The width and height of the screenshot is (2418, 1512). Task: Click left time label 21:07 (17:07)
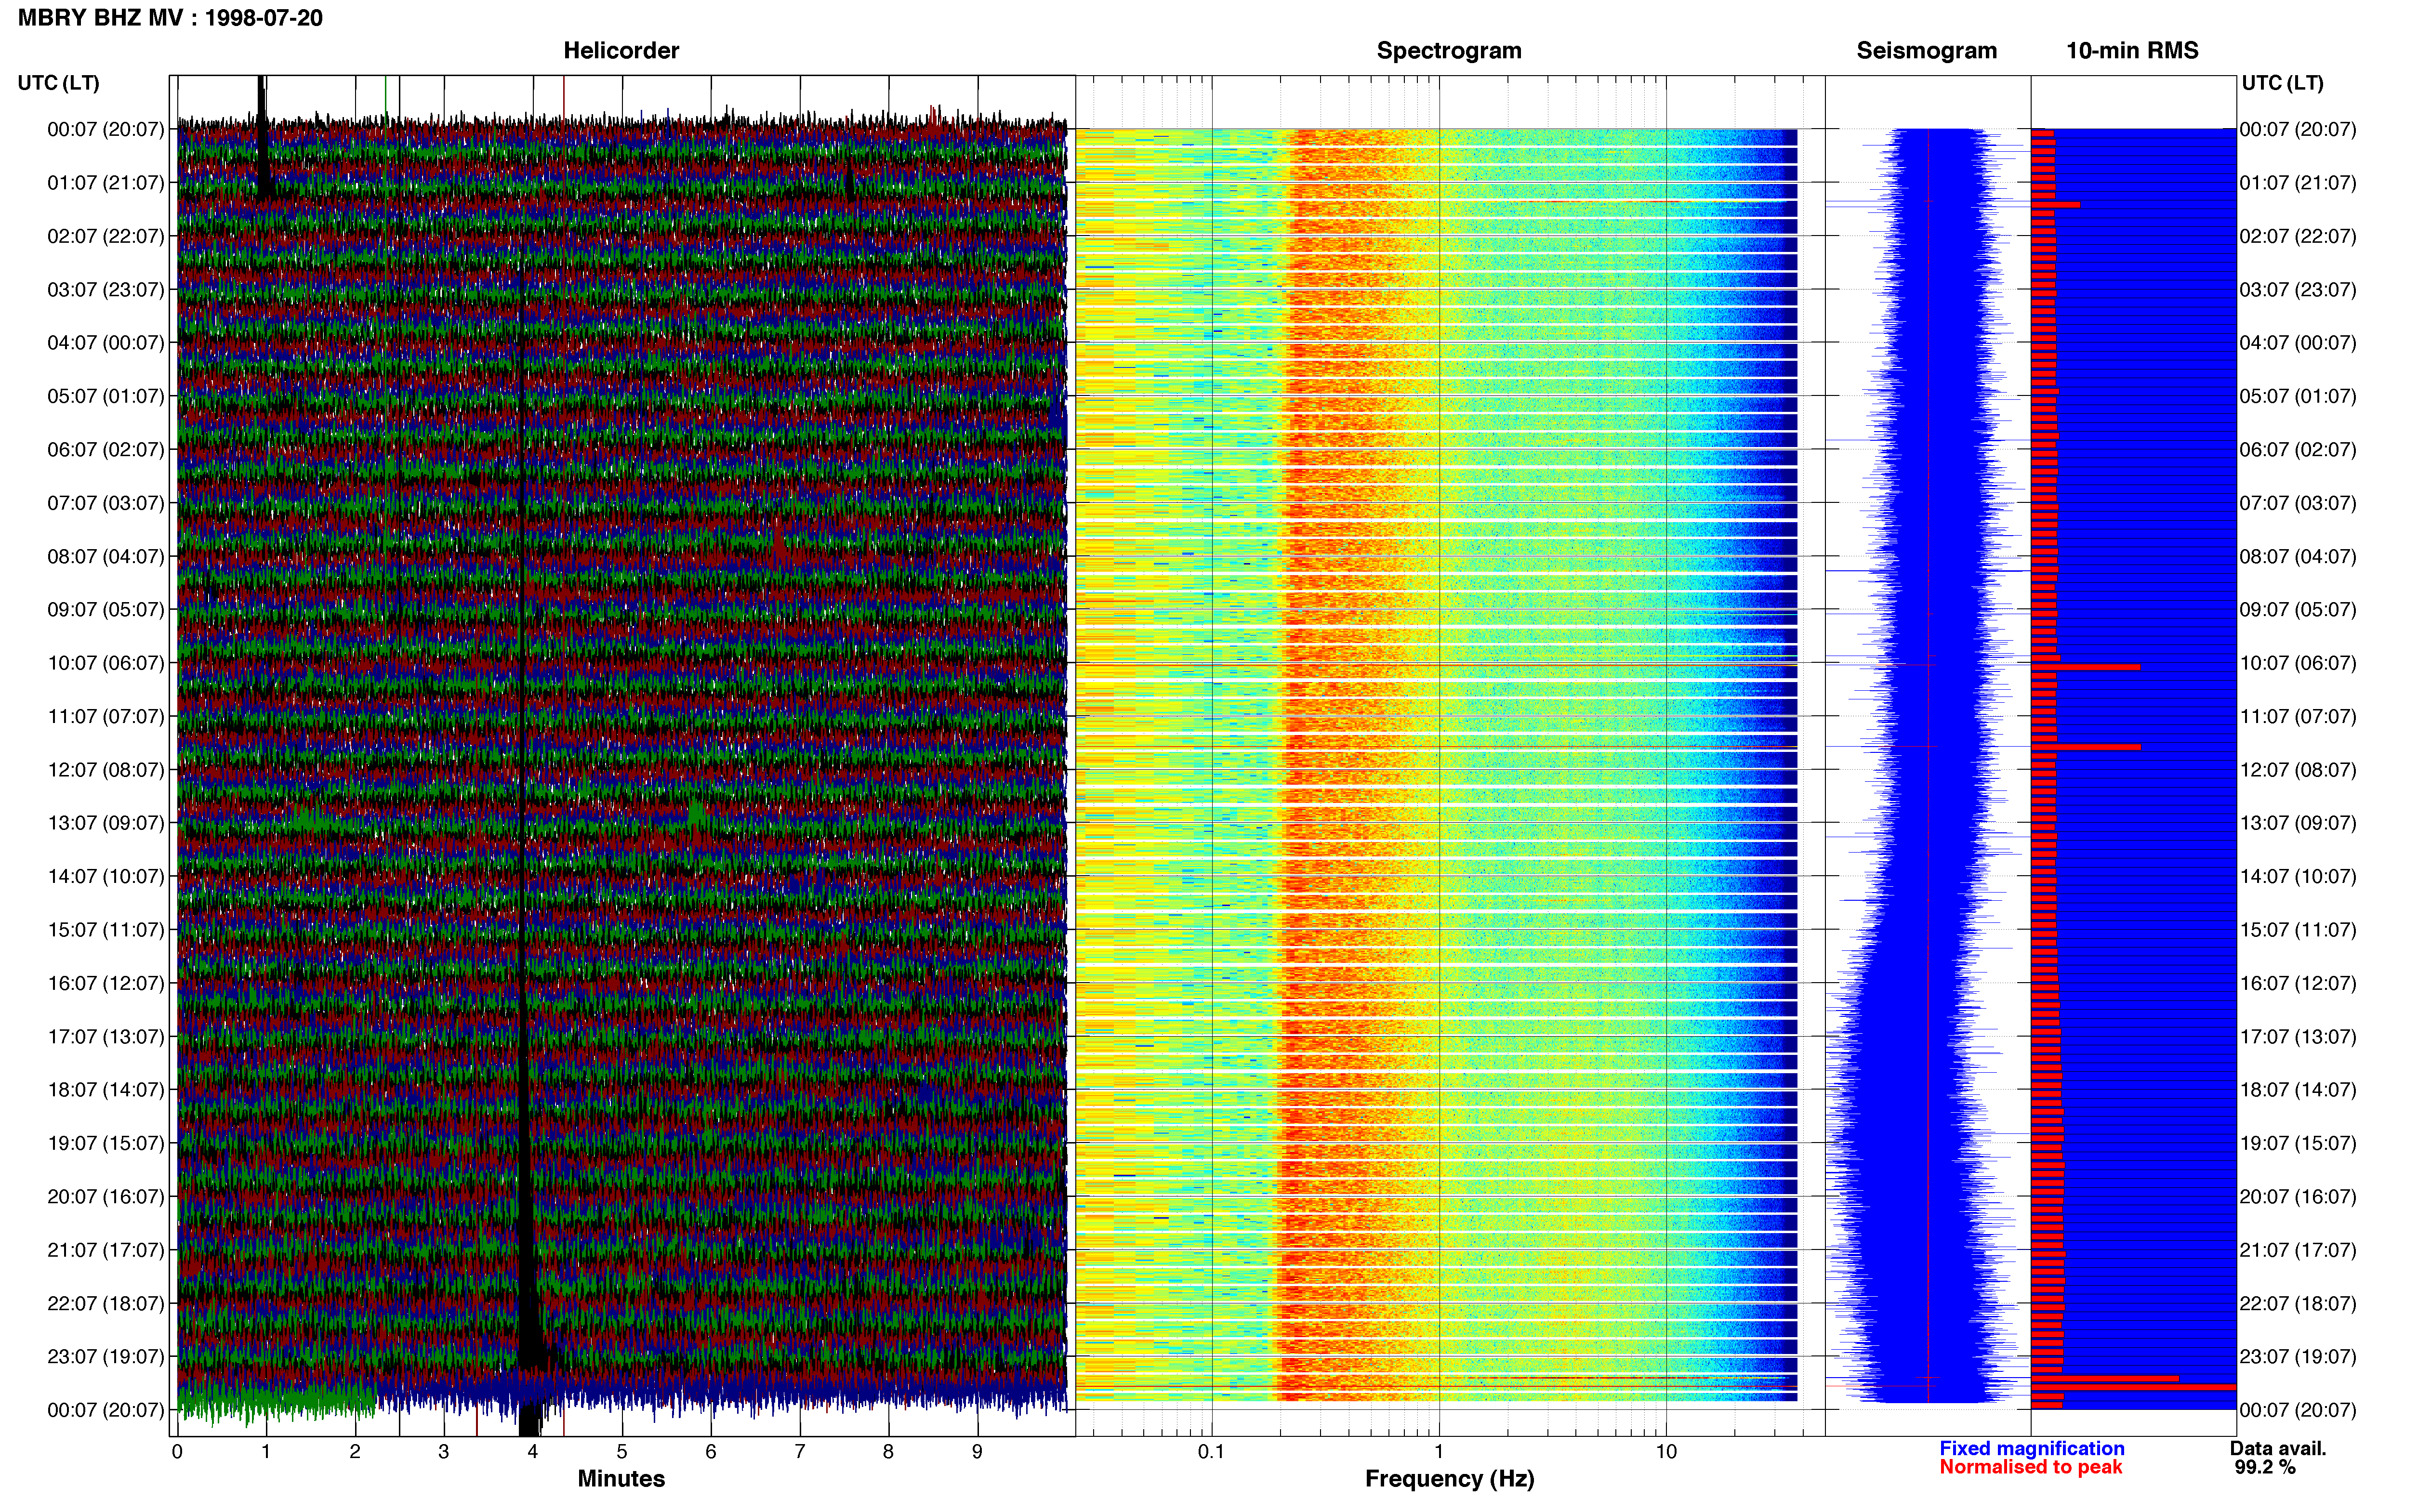click(105, 1250)
